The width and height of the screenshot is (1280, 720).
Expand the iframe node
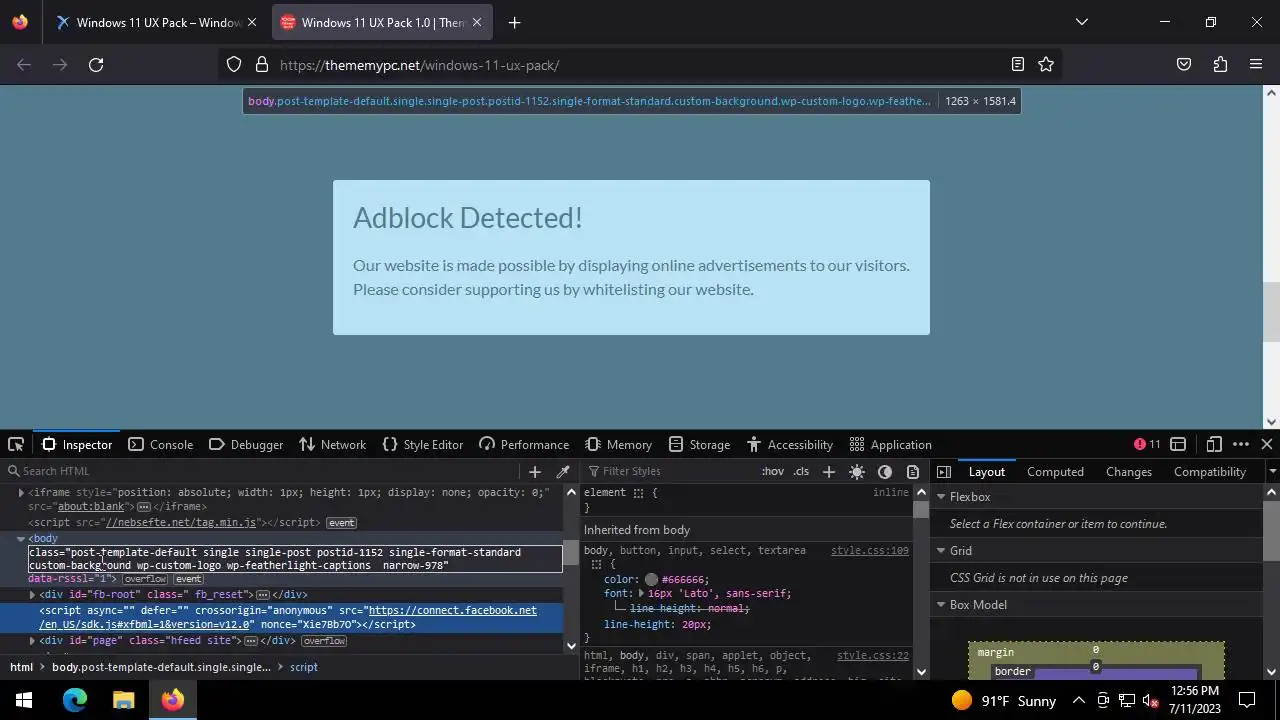point(21,493)
